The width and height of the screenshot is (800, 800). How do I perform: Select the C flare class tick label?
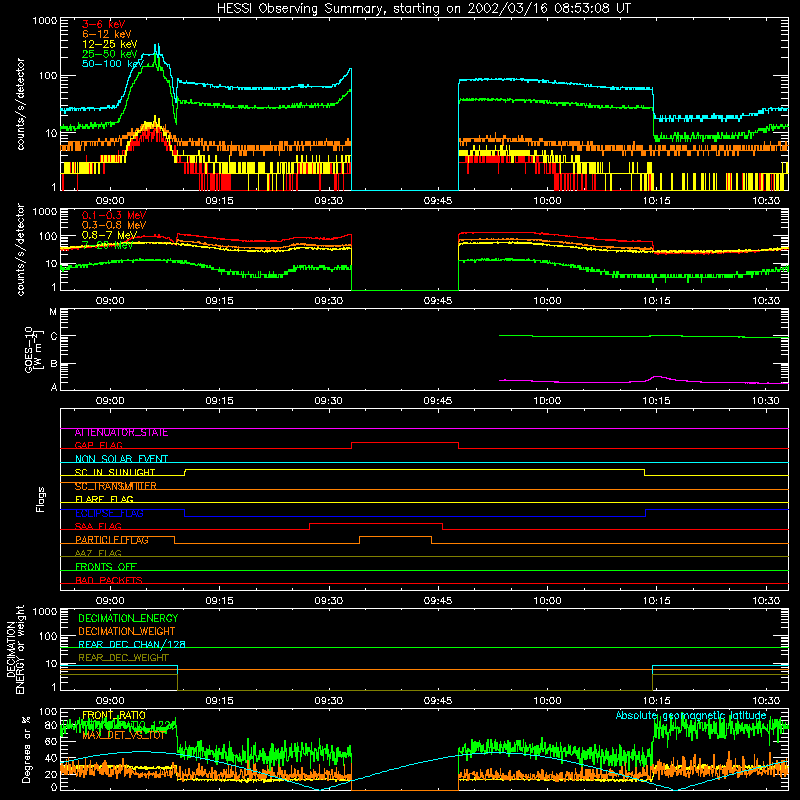54,336
